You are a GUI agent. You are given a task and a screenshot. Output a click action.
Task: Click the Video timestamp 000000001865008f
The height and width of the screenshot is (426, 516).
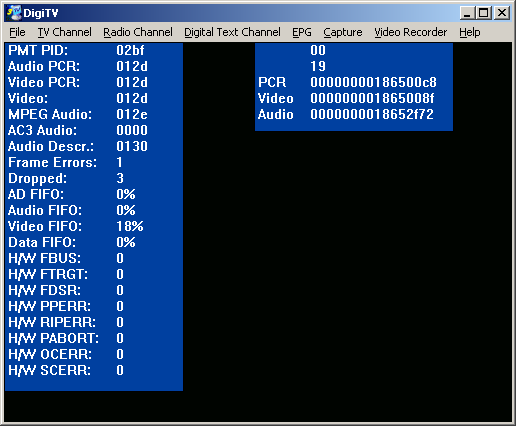coord(372,98)
